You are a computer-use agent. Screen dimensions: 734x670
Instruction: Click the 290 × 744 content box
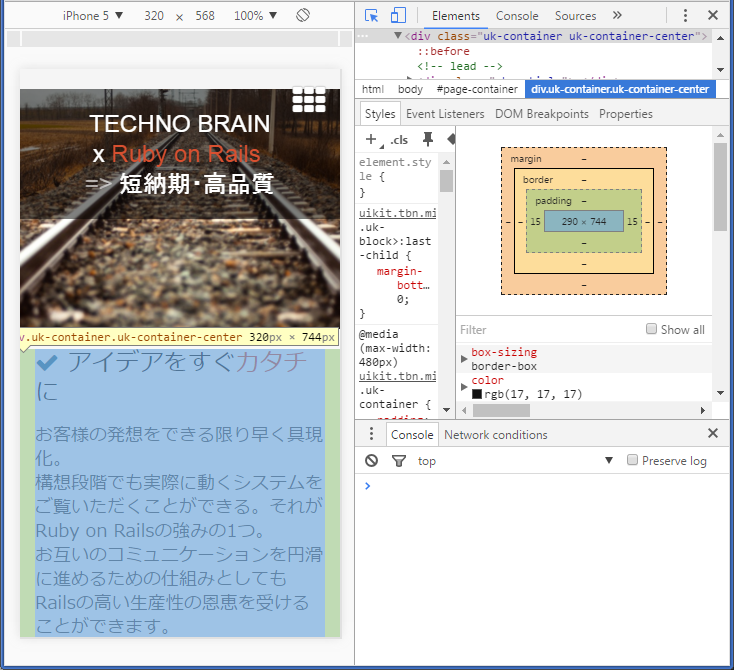[584, 221]
